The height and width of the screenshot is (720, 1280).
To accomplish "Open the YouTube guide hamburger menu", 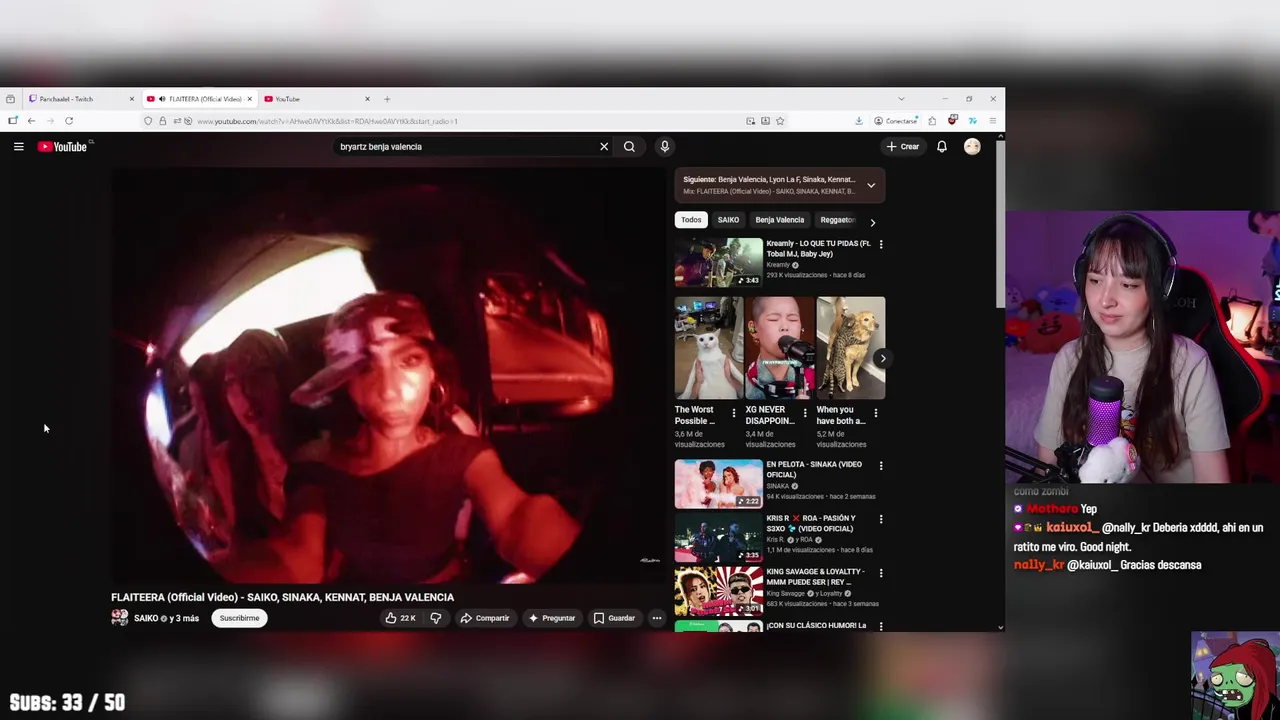I will point(18,147).
